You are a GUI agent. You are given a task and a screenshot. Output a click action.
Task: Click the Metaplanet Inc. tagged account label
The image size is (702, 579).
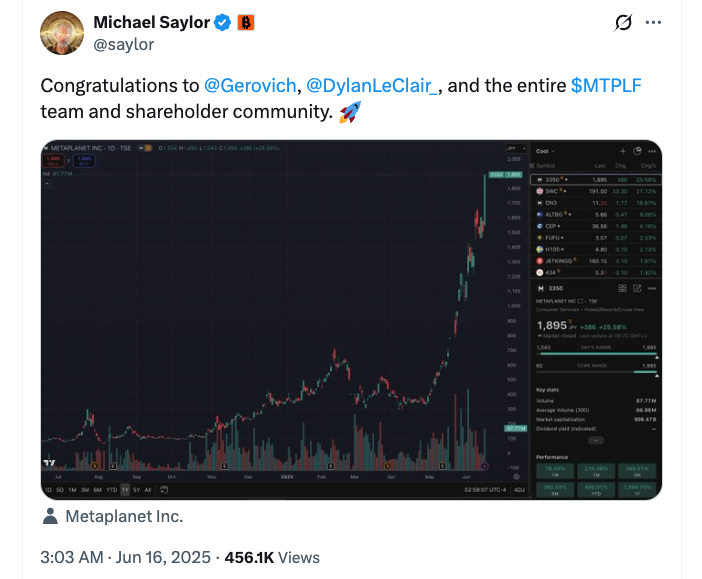[123, 517]
